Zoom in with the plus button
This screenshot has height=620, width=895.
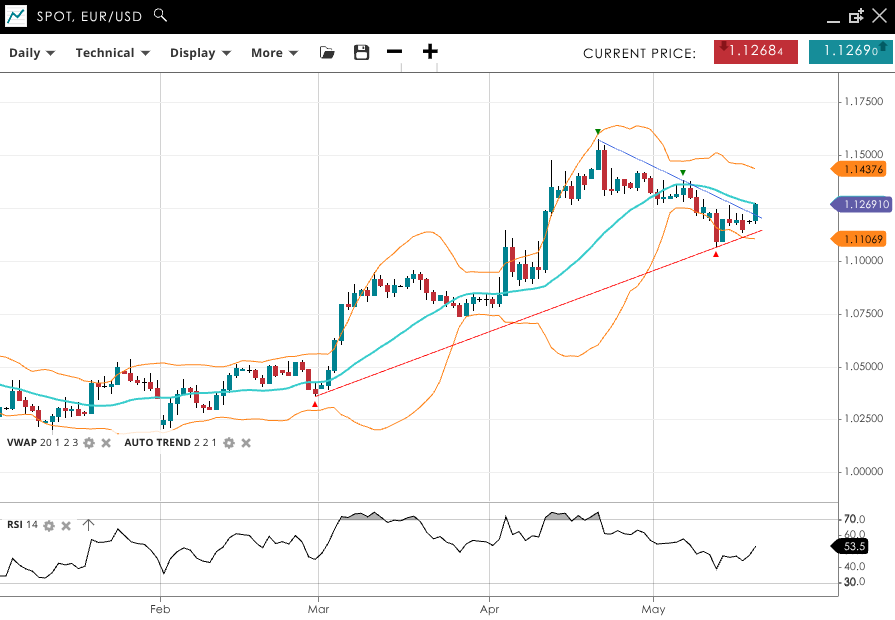(x=430, y=53)
